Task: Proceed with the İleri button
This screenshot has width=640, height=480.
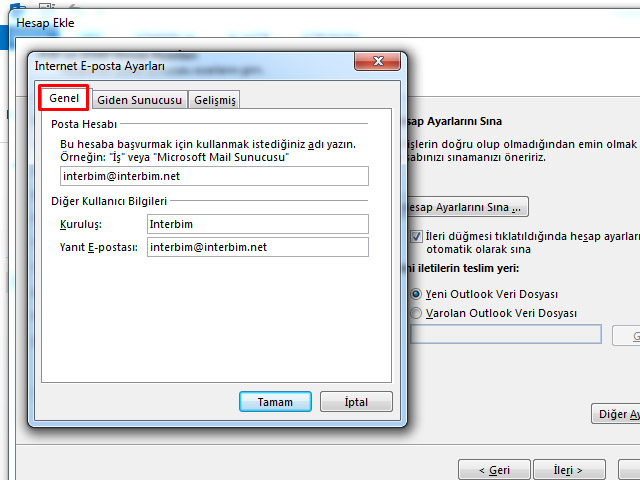Action: pyautogui.click(x=571, y=469)
